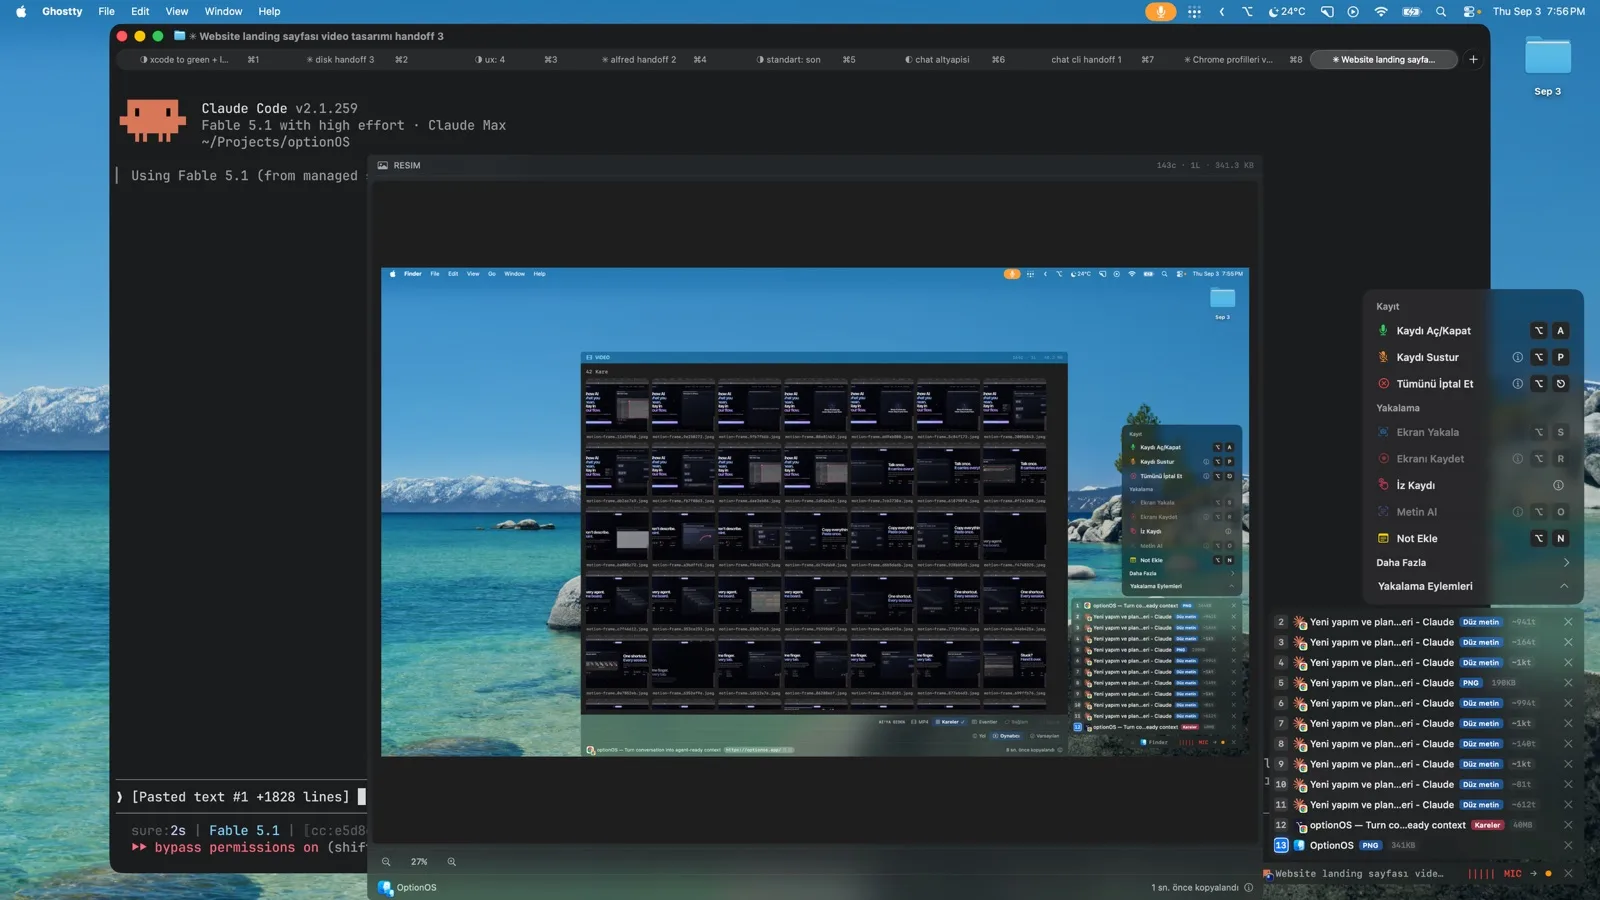Toggle the MIC indicator in the bottom status bar
The image size is (1600, 900).
tap(1512, 874)
